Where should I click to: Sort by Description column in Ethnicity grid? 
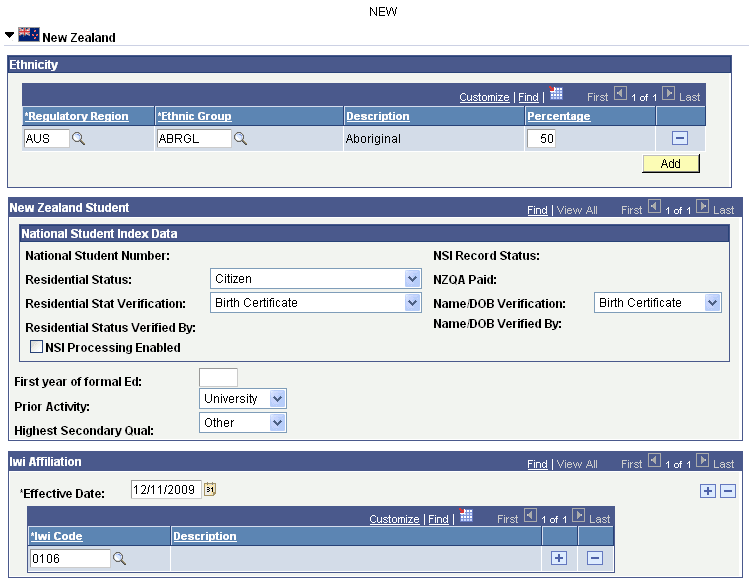[x=378, y=116]
